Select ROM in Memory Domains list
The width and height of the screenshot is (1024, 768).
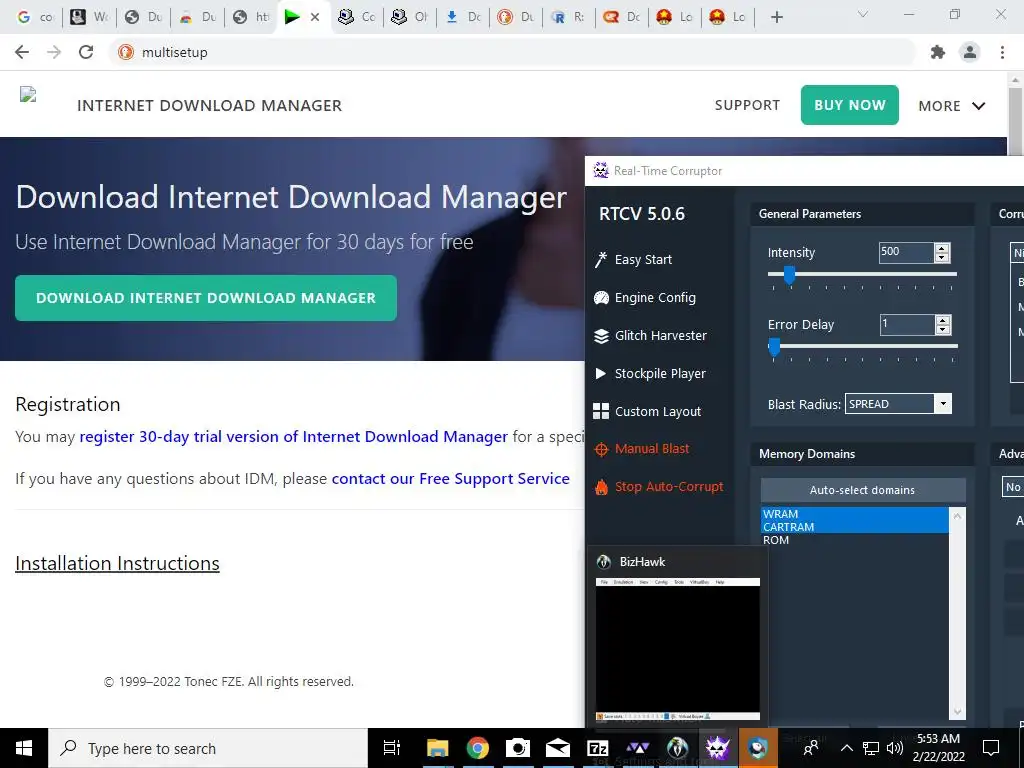(854, 540)
